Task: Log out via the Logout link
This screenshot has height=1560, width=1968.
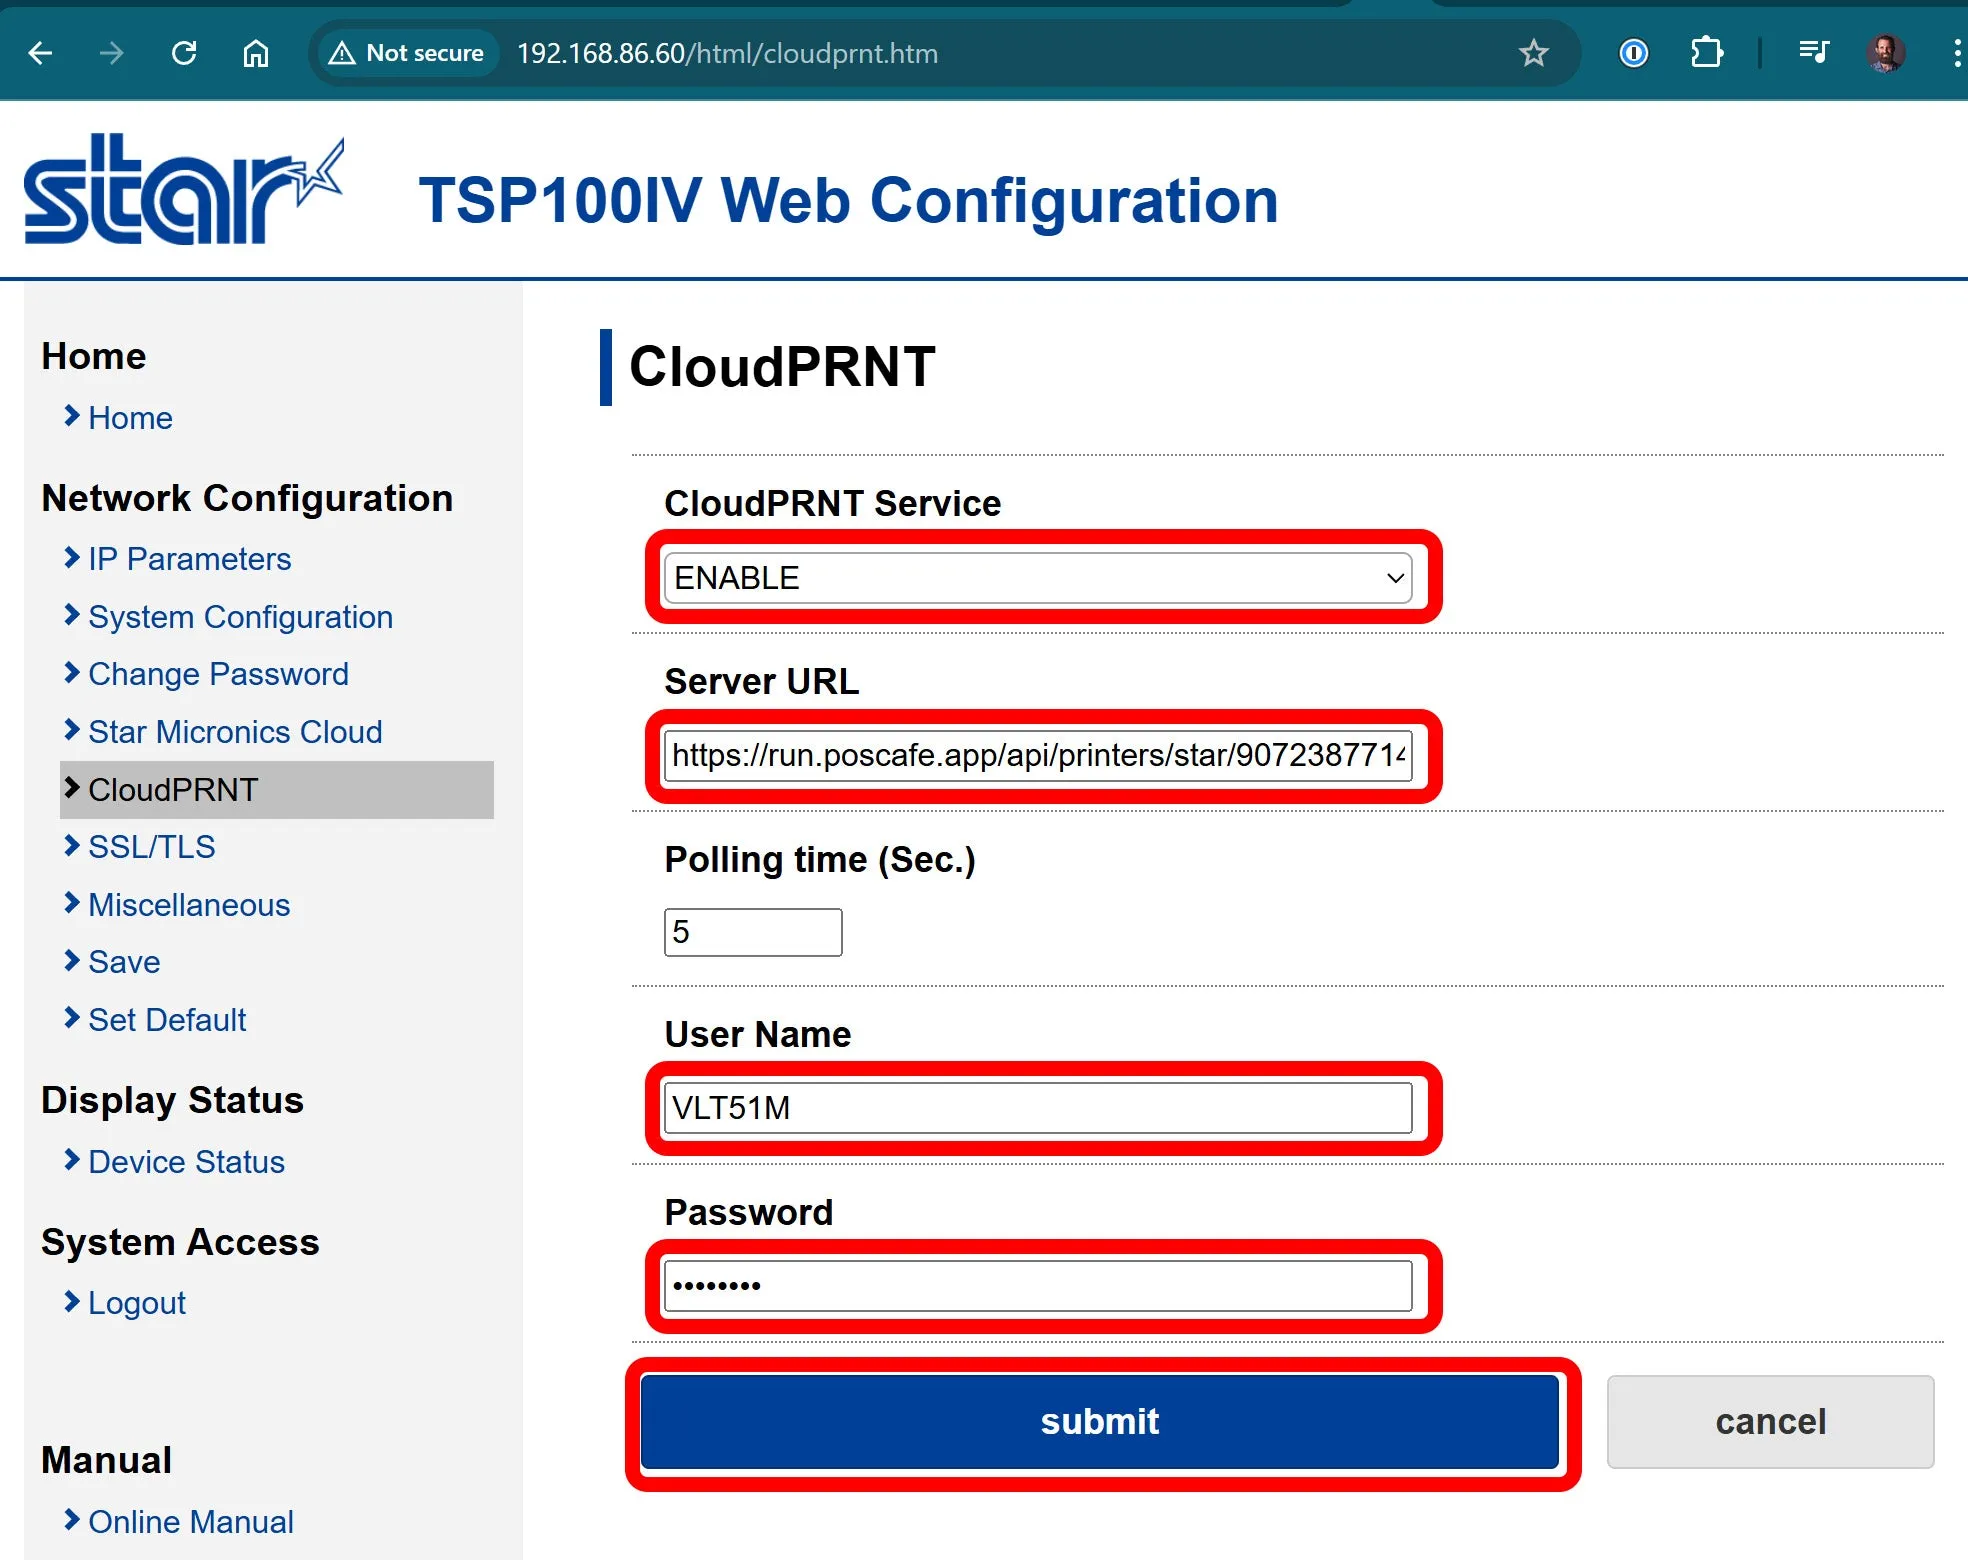Action: click(137, 1303)
